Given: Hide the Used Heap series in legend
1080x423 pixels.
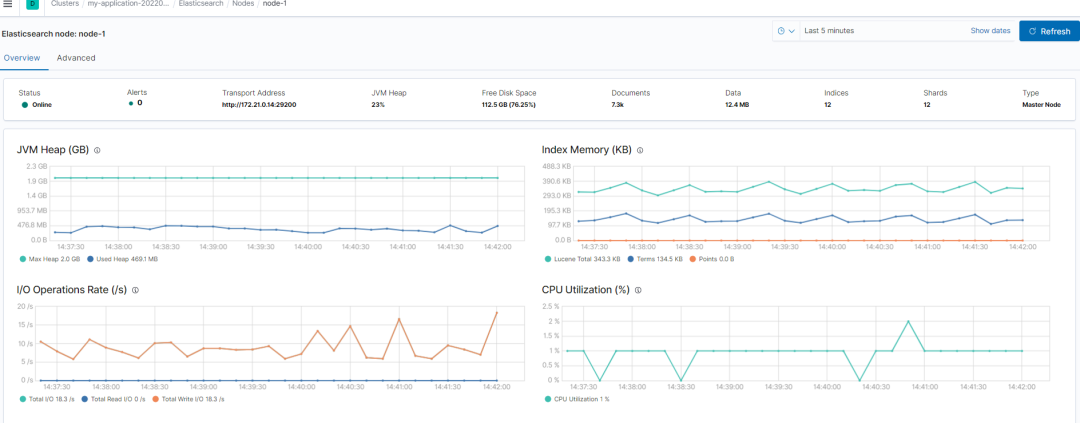Looking at the screenshot, I should 121,259.
